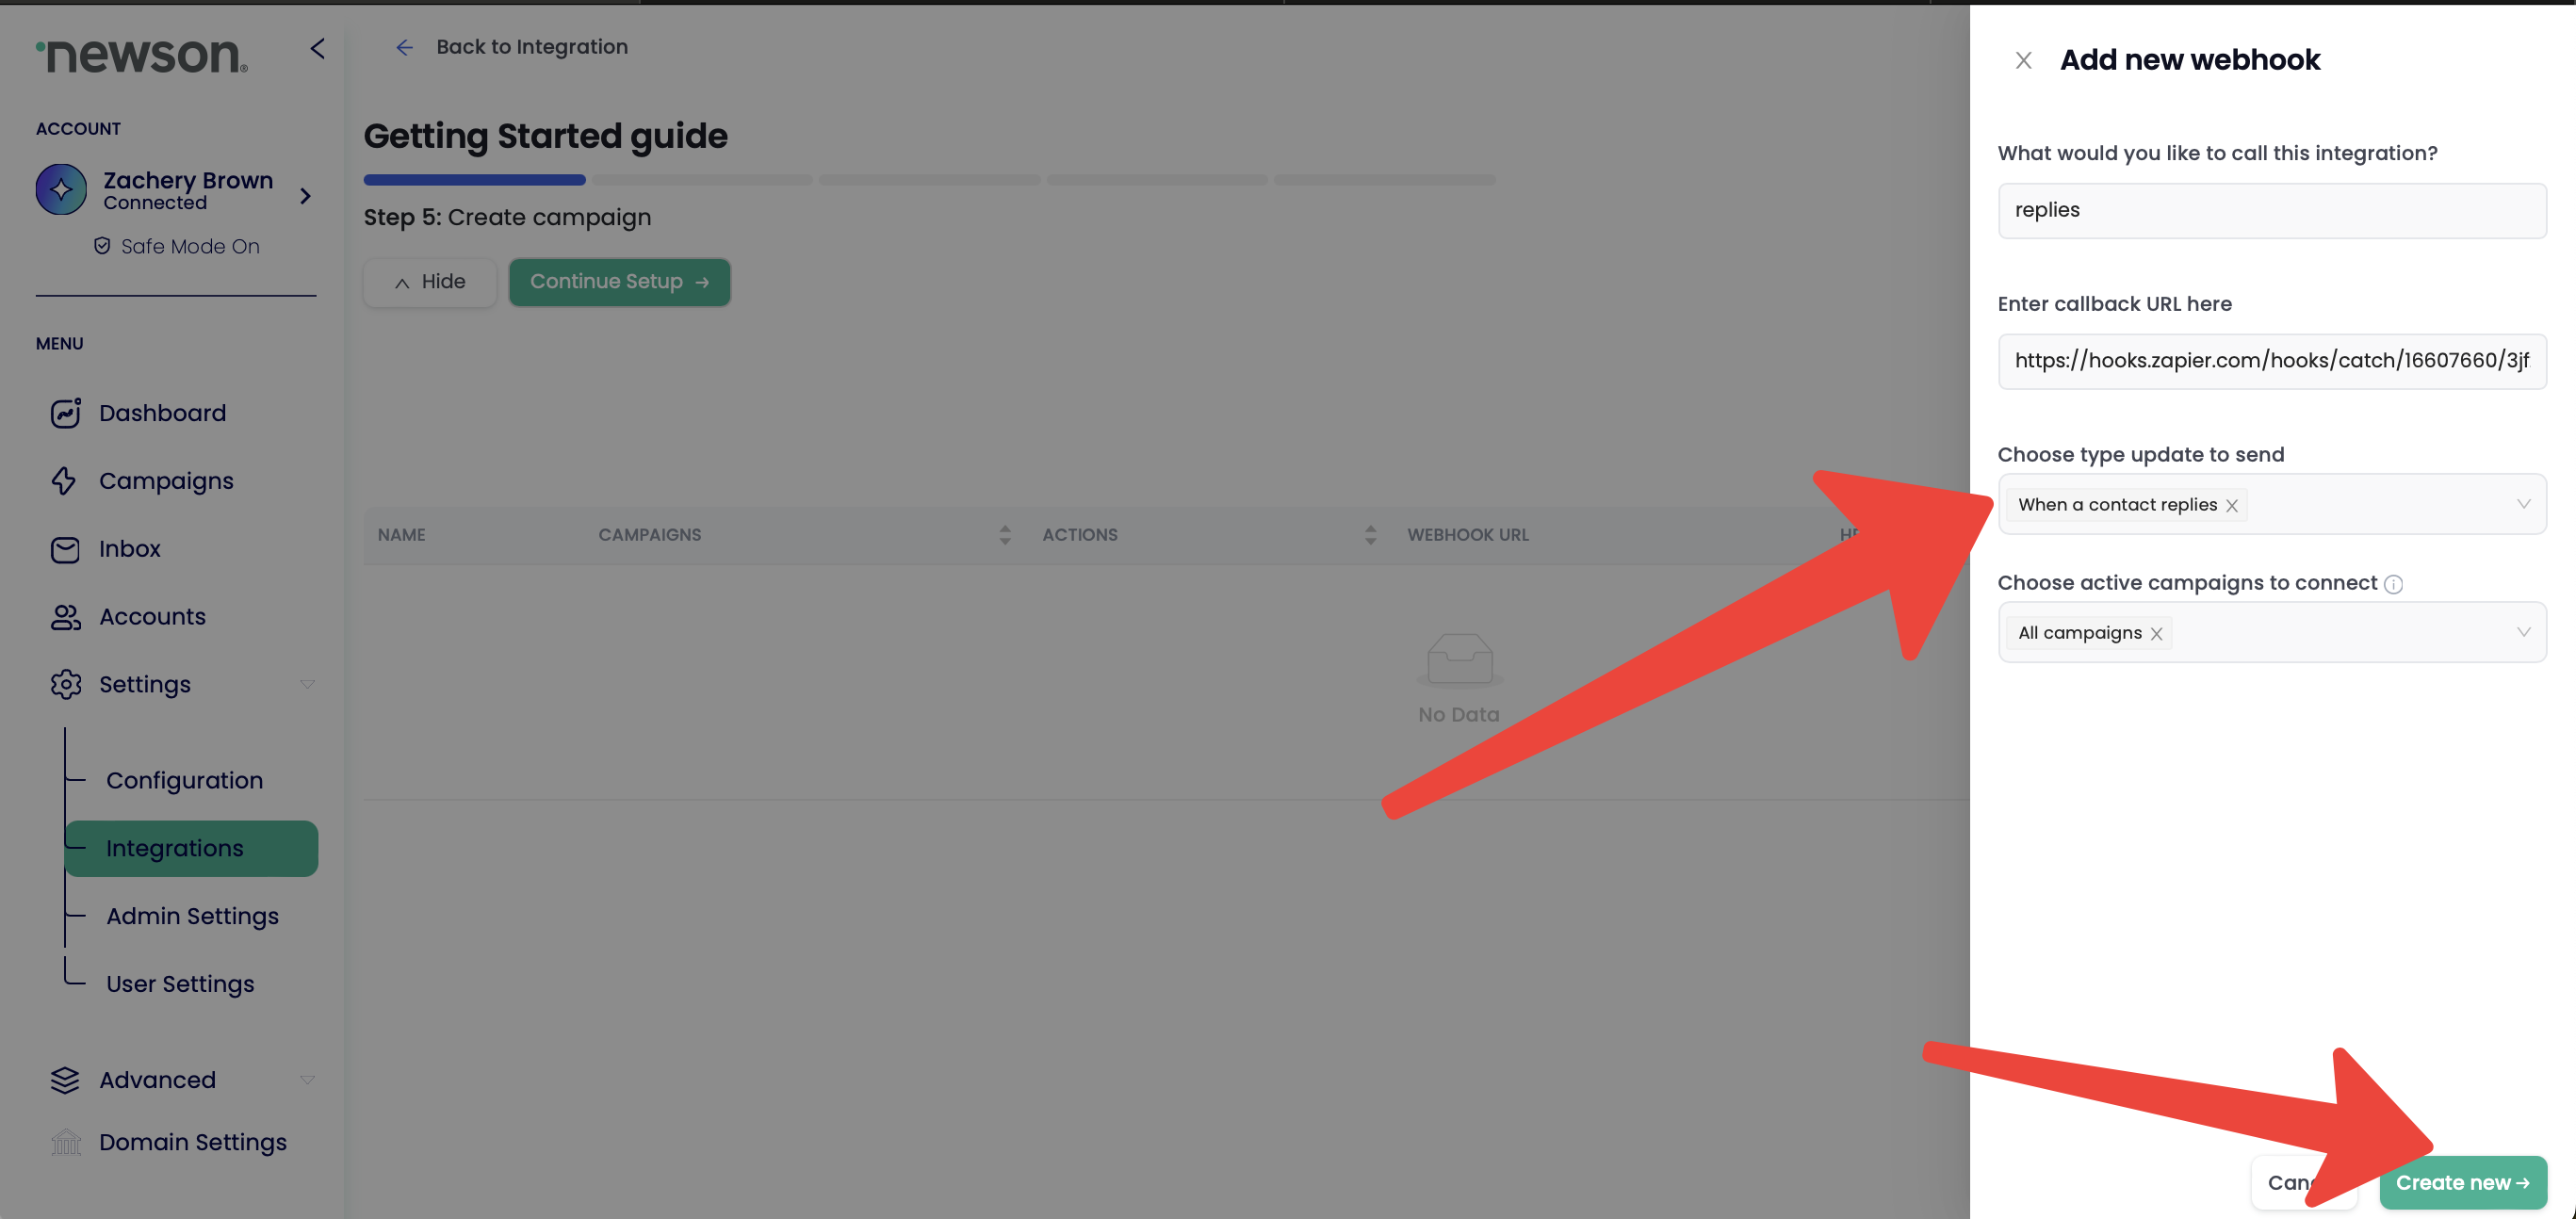Remove the 'All campaigns' tag
2576x1219 pixels.
pos(2156,634)
